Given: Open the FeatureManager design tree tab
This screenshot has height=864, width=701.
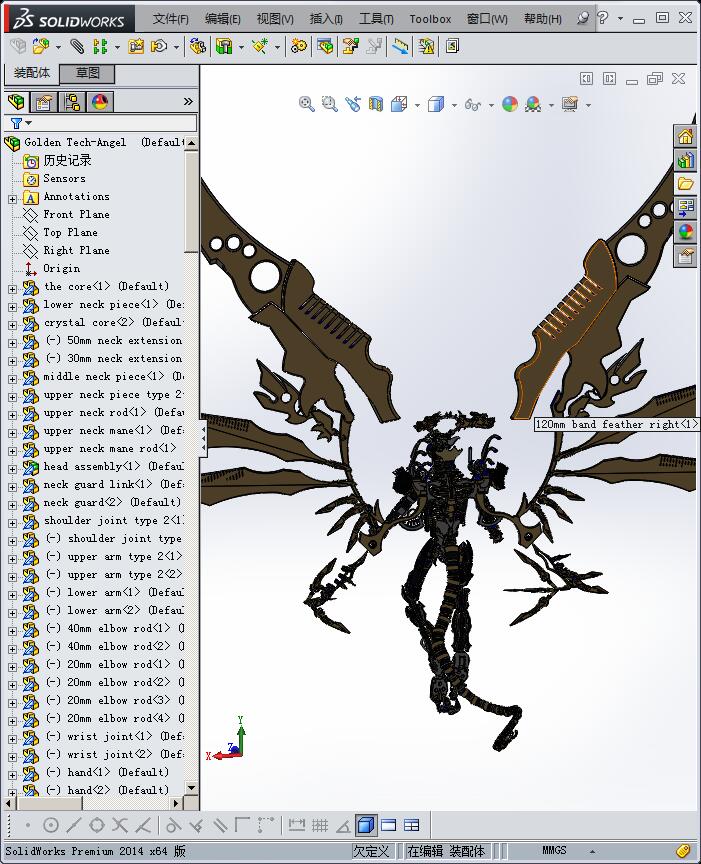Looking at the screenshot, I should point(17,102).
